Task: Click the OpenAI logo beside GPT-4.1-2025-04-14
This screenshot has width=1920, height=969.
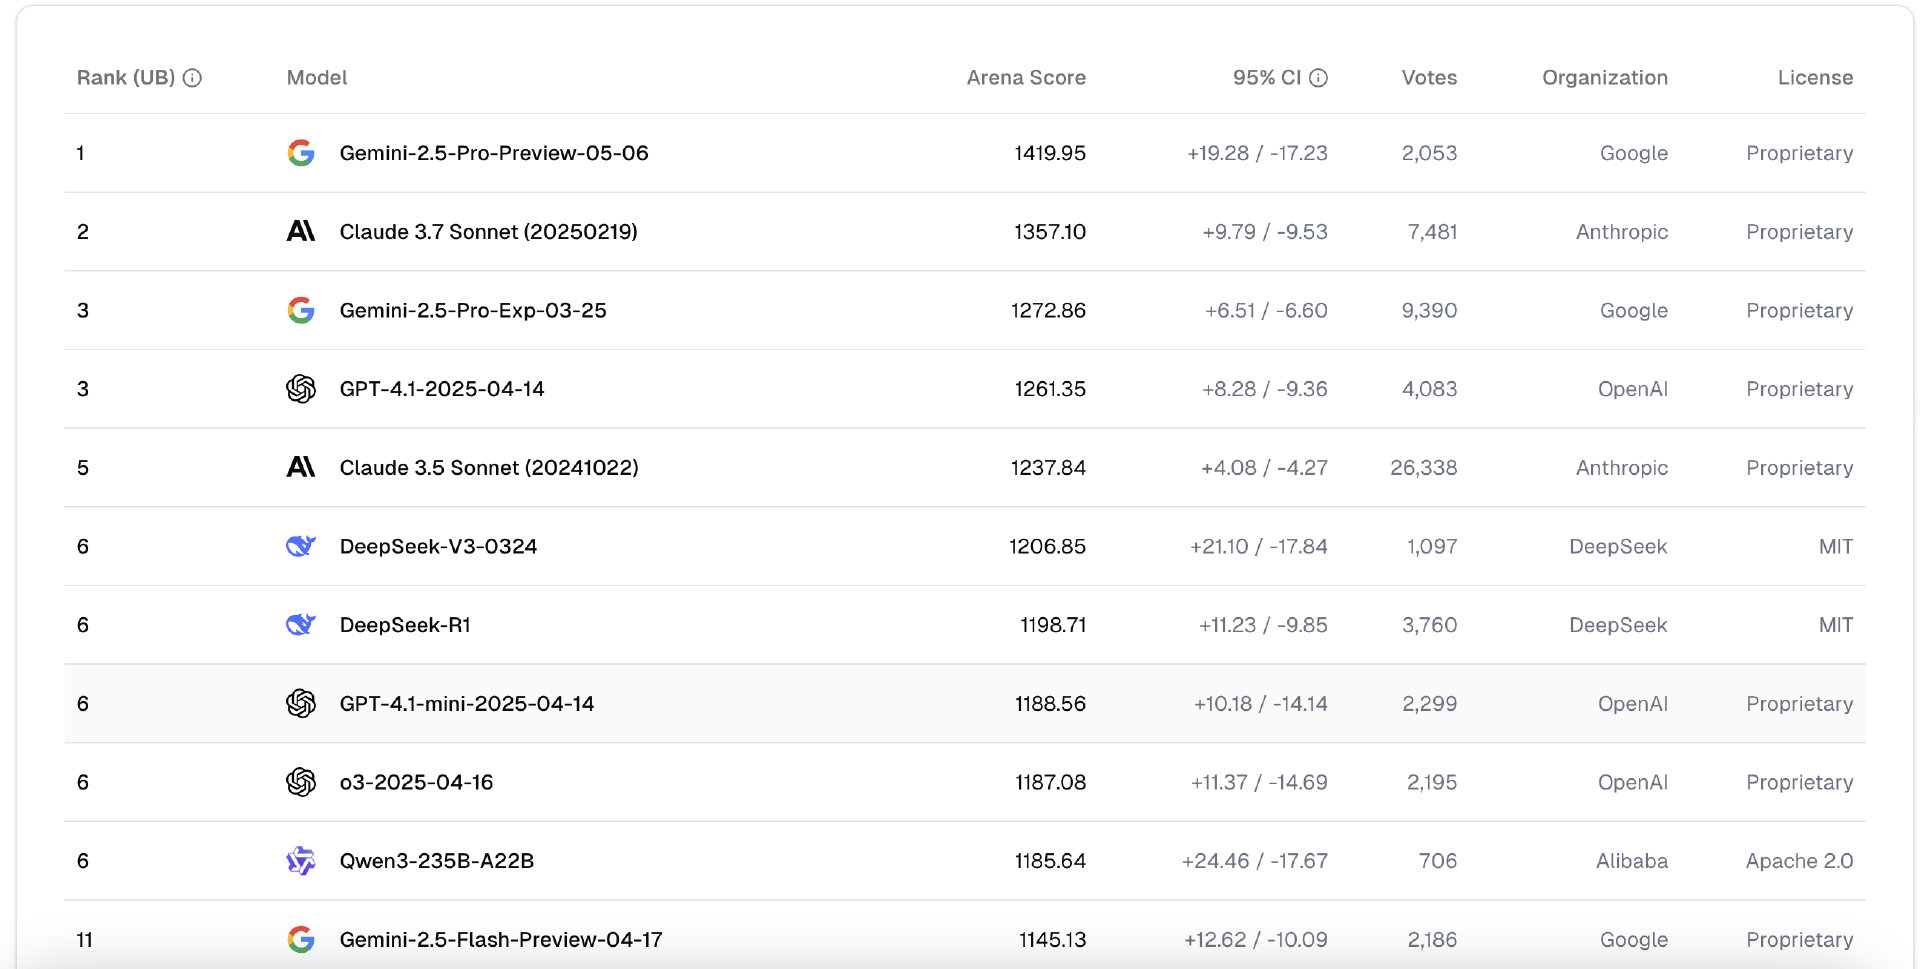Action: point(301,389)
